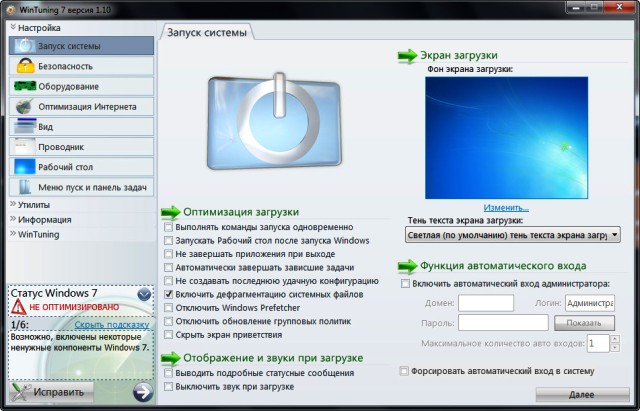Enable Отключить обновление групповых политик
Image resolution: width=640 pixels, height=411 pixels.
pyautogui.click(x=169, y=321)
